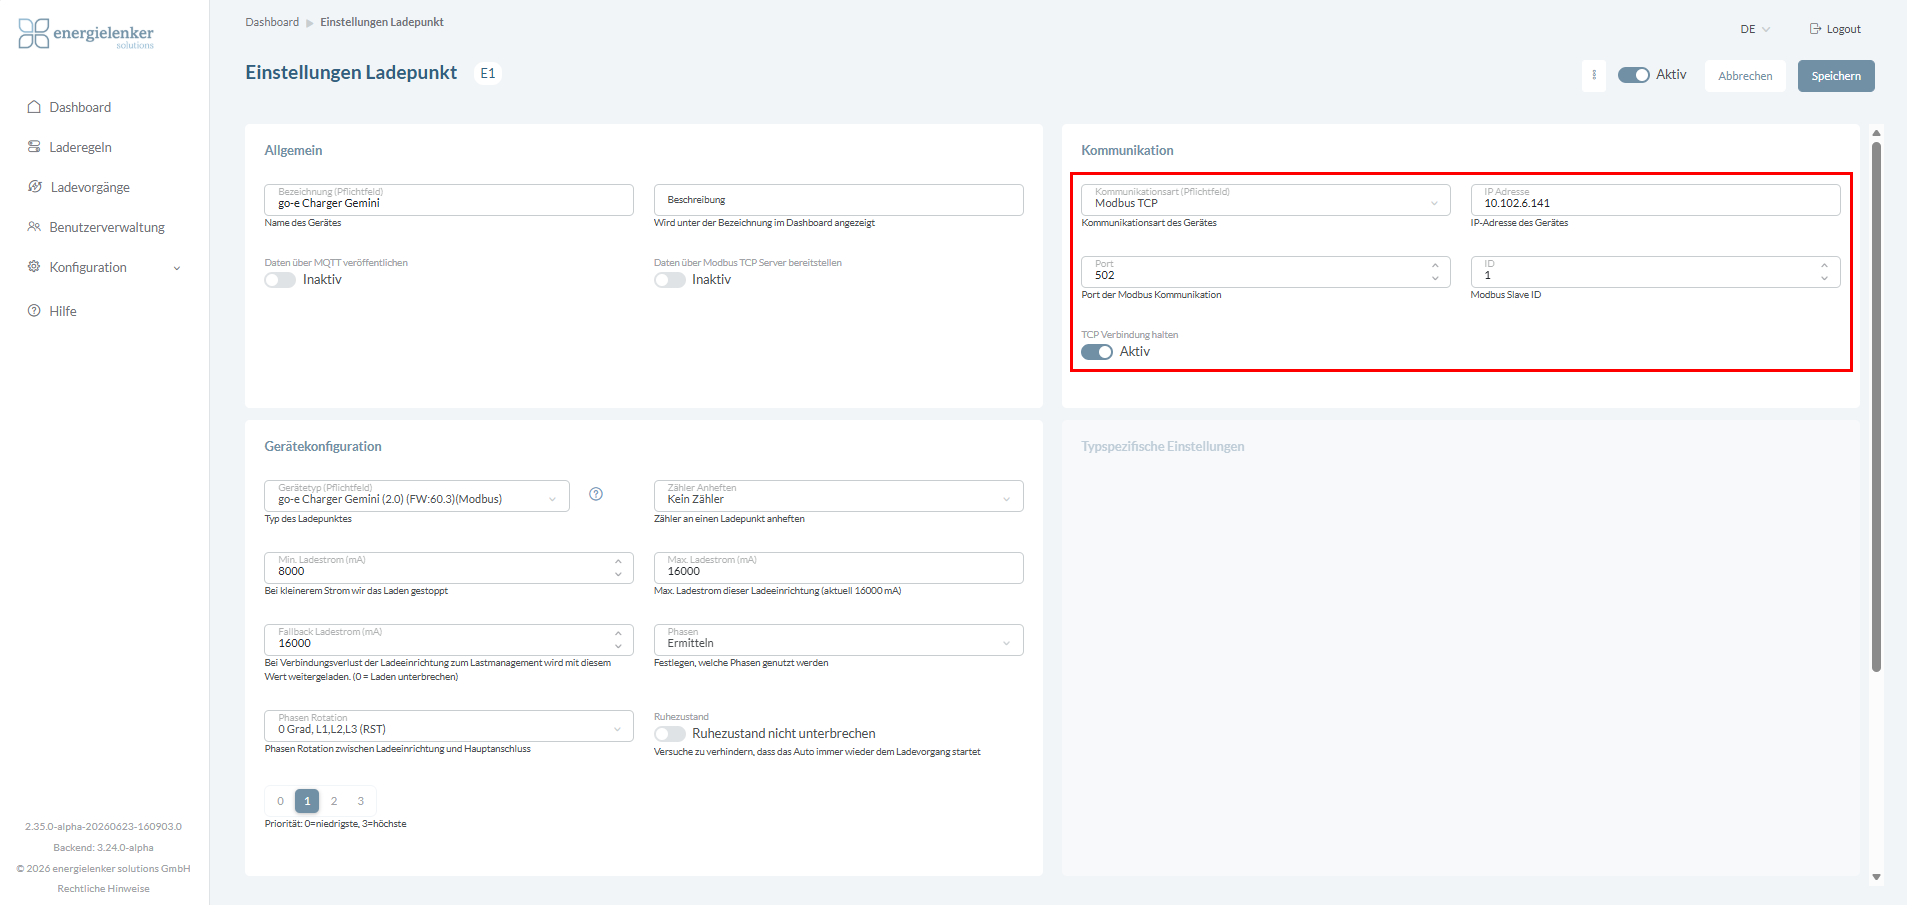Open the Rechtliche Hinweise link
1907x905 pixels.
pos(103,889)
